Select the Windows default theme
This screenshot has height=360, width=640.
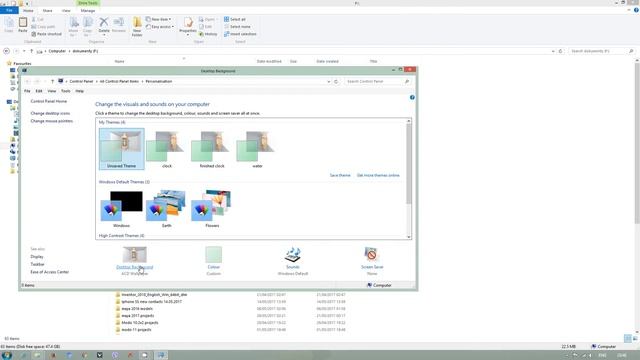(122, 209)
